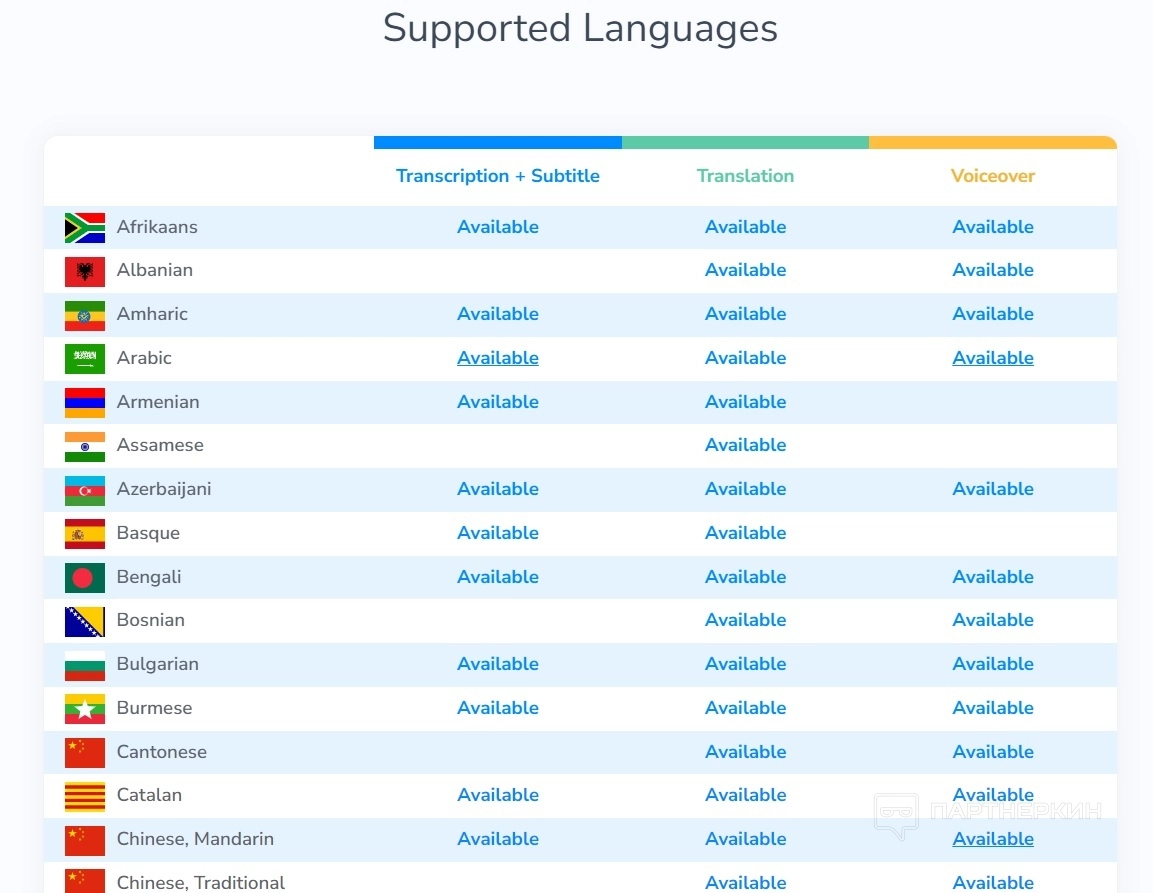Click the Supported Languages heading
This screenshot has height=893, width=1153.
pos(580,28)
